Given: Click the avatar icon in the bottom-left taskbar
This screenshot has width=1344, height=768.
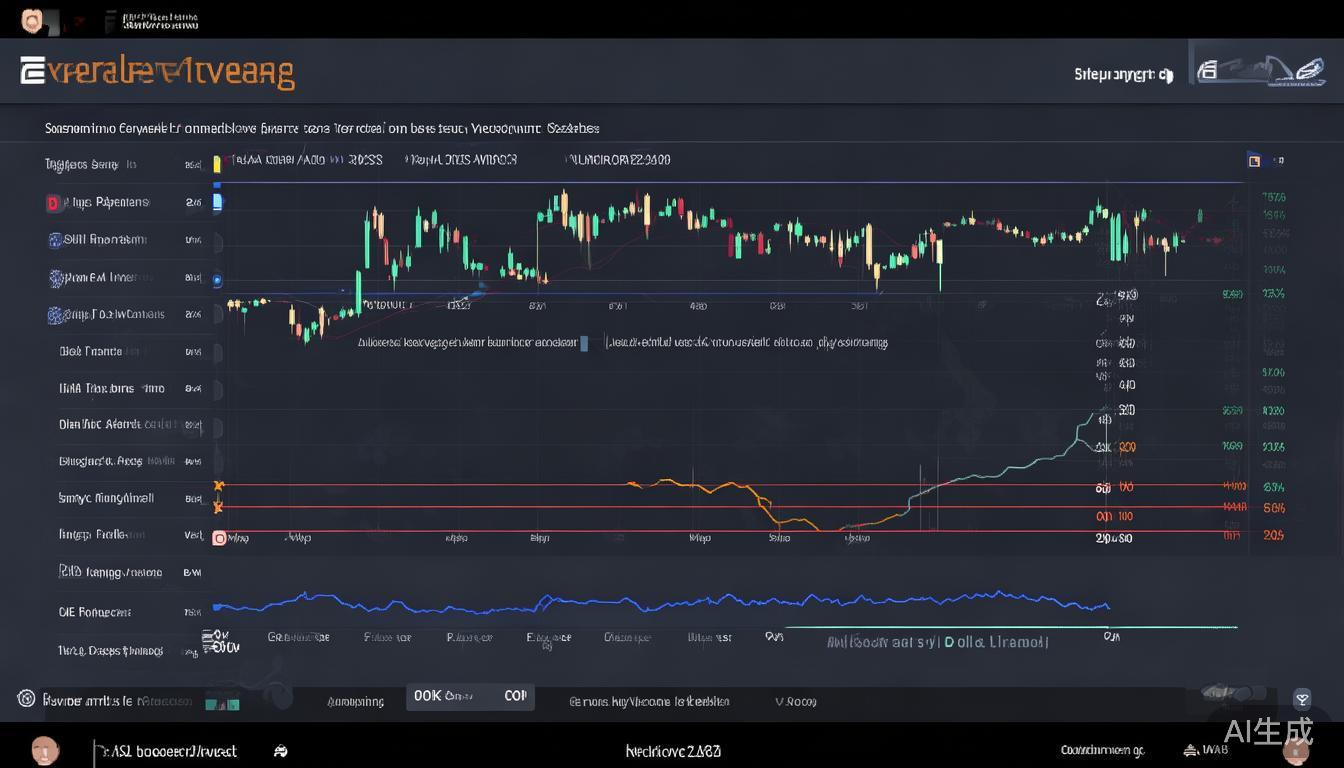Looking at the screenshot, I should coord(44,750).
